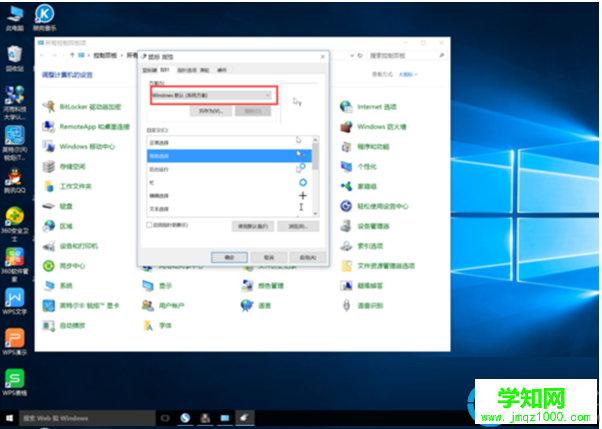The width and height of the screenshot is (602, 429).
Task: Click the Use Default (使用默认值) button
Action: [x=253, y=226]
